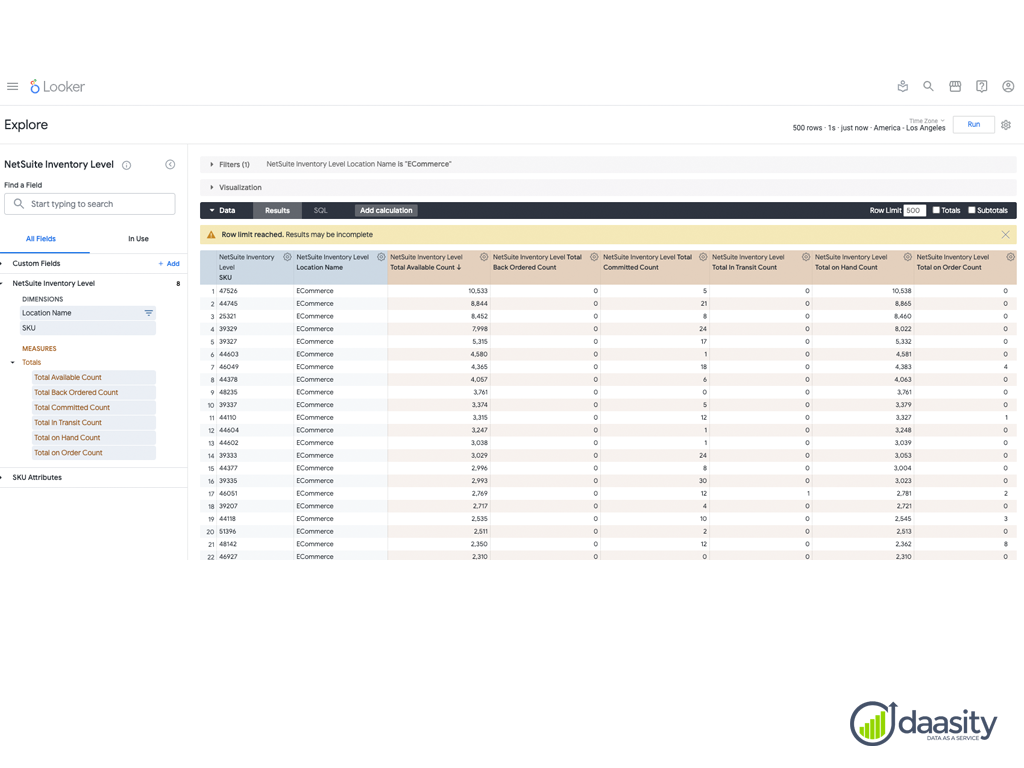Select Total on Order Count measure
Image resolution: width=1024 pixels, height=768 pixels.
click(x=94, y=453)
